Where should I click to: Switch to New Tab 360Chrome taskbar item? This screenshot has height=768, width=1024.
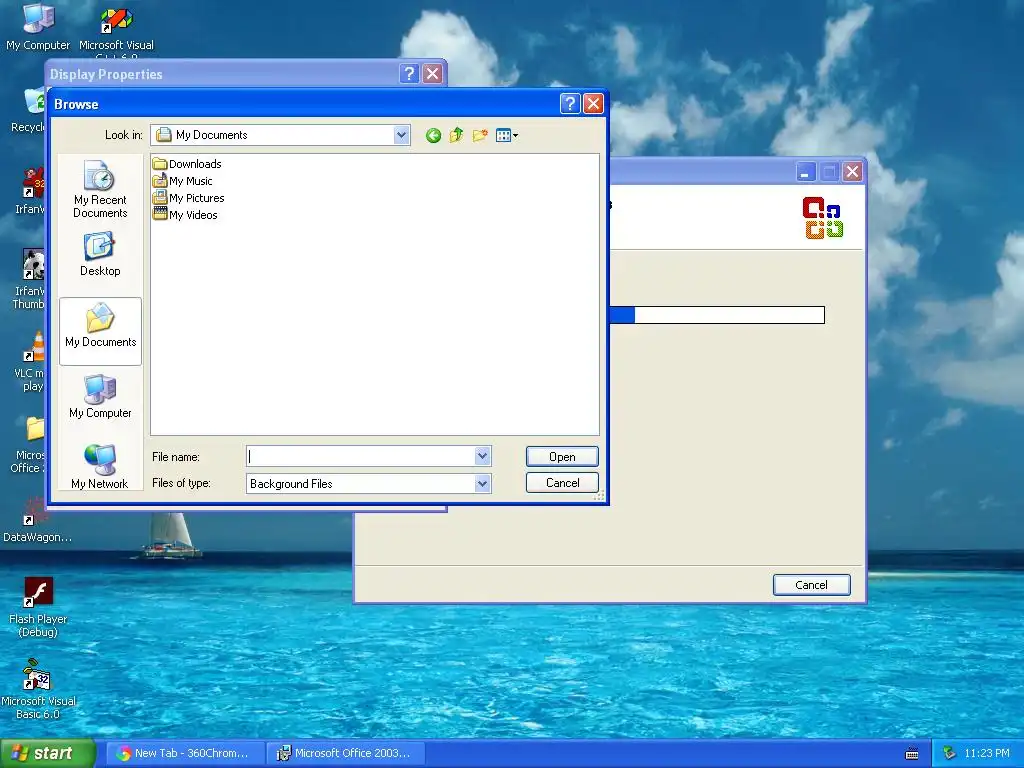click(x=185, y=753)
